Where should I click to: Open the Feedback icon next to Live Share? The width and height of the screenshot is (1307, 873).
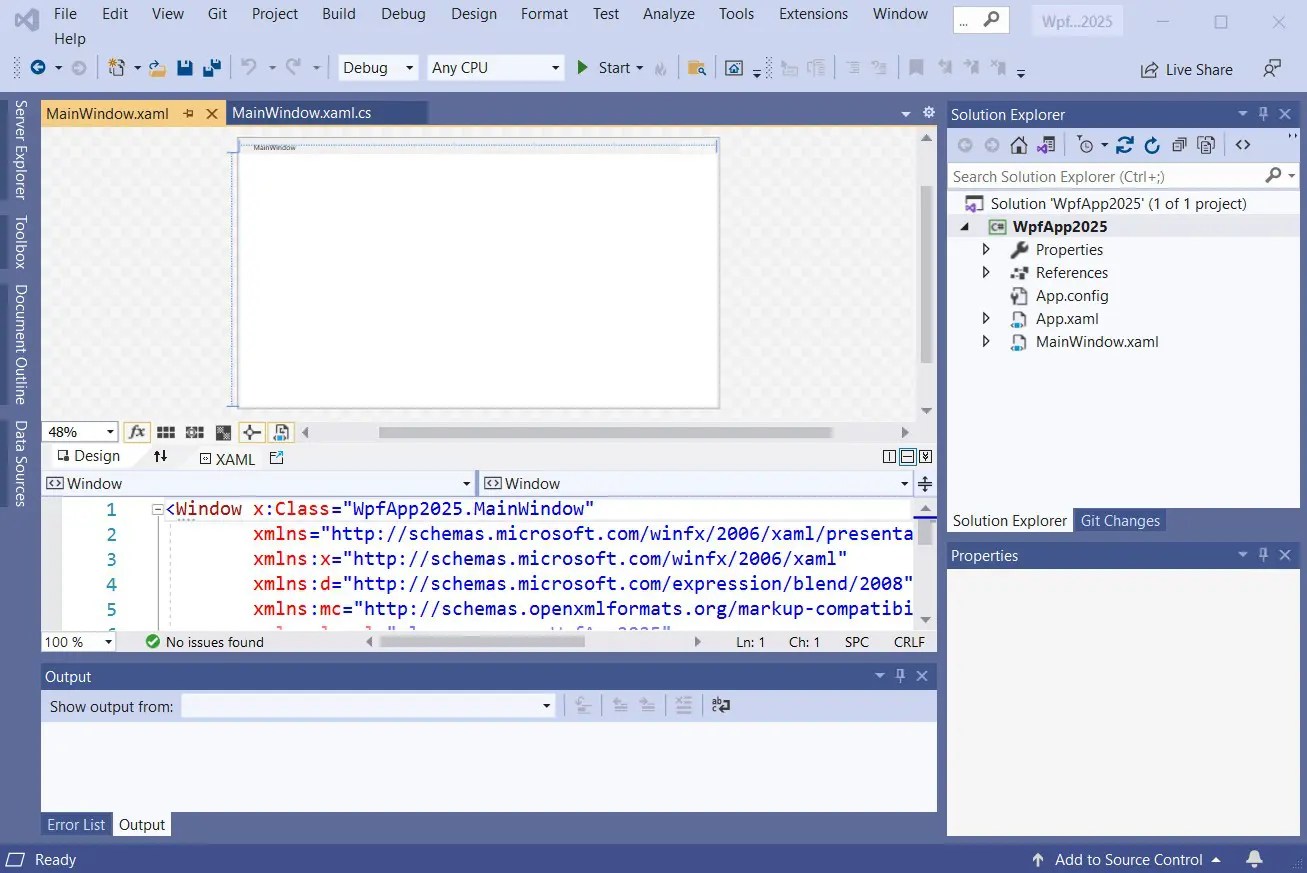1272,68
